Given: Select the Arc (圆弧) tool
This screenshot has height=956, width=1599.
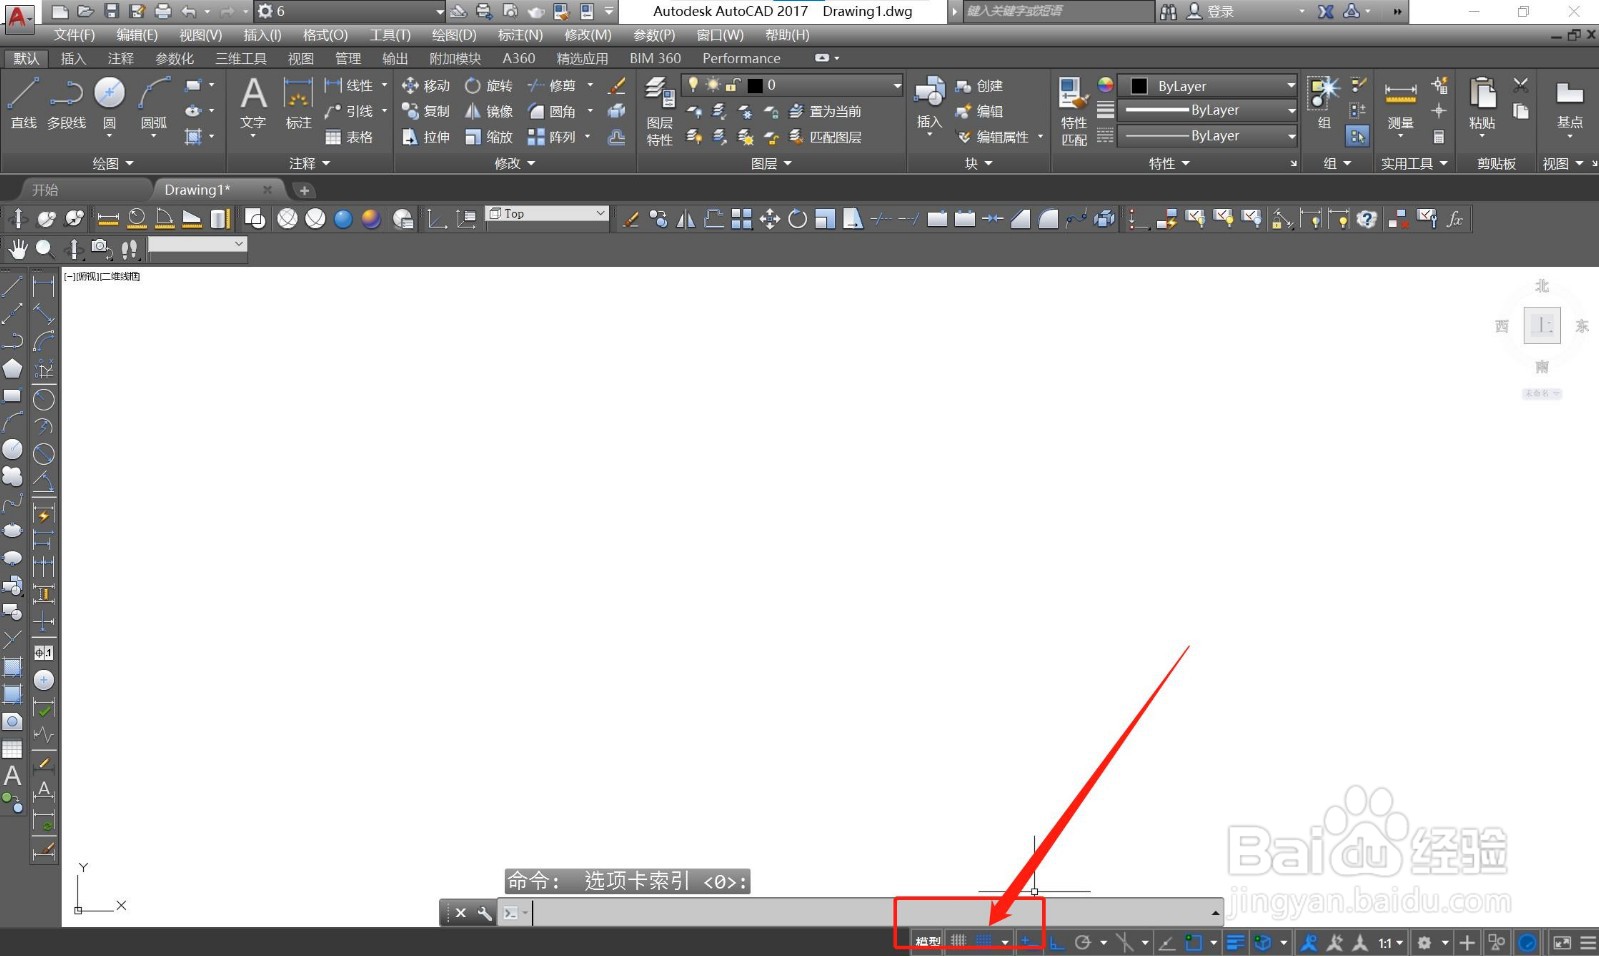Looking at the screenshot, I should coord(154,103).
